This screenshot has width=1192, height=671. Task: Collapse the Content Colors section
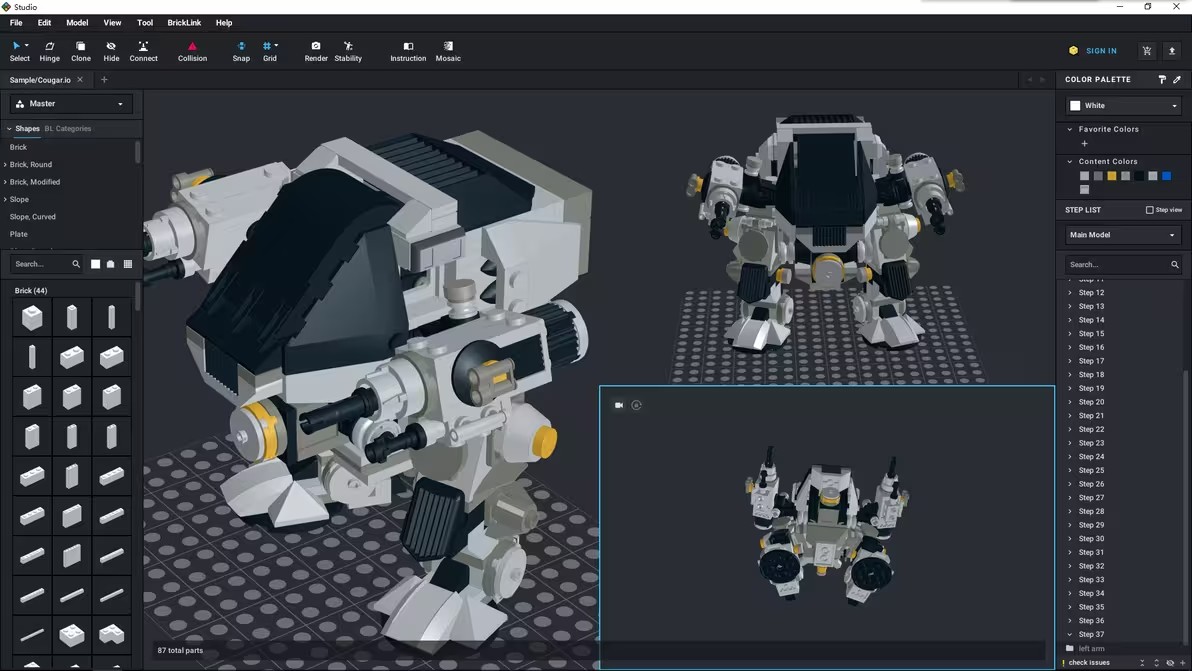click(x=1070, y=161)
